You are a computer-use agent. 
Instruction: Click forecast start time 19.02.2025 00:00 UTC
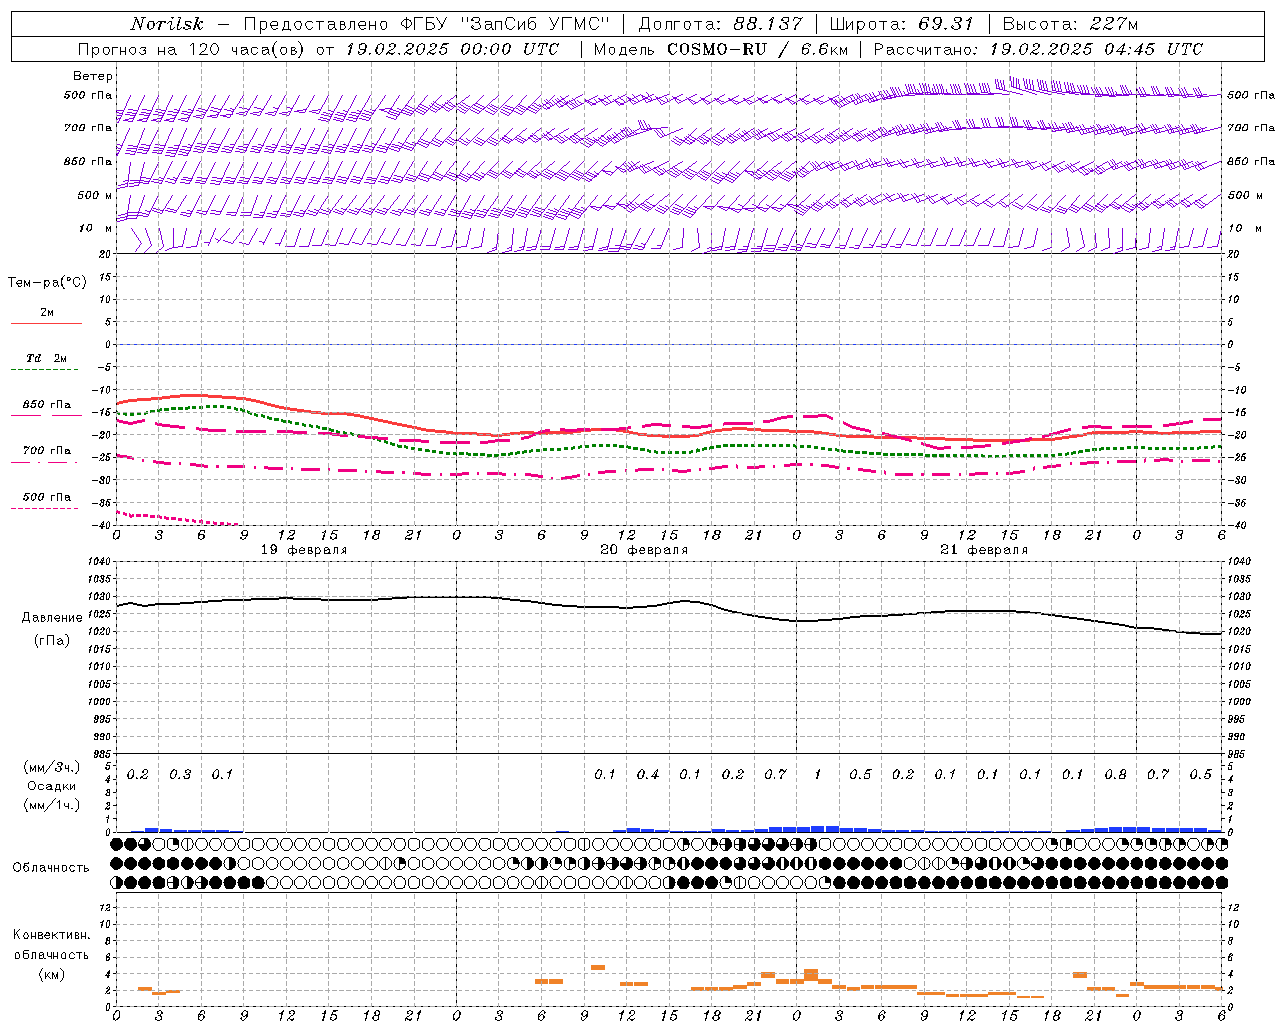[452, 49]
